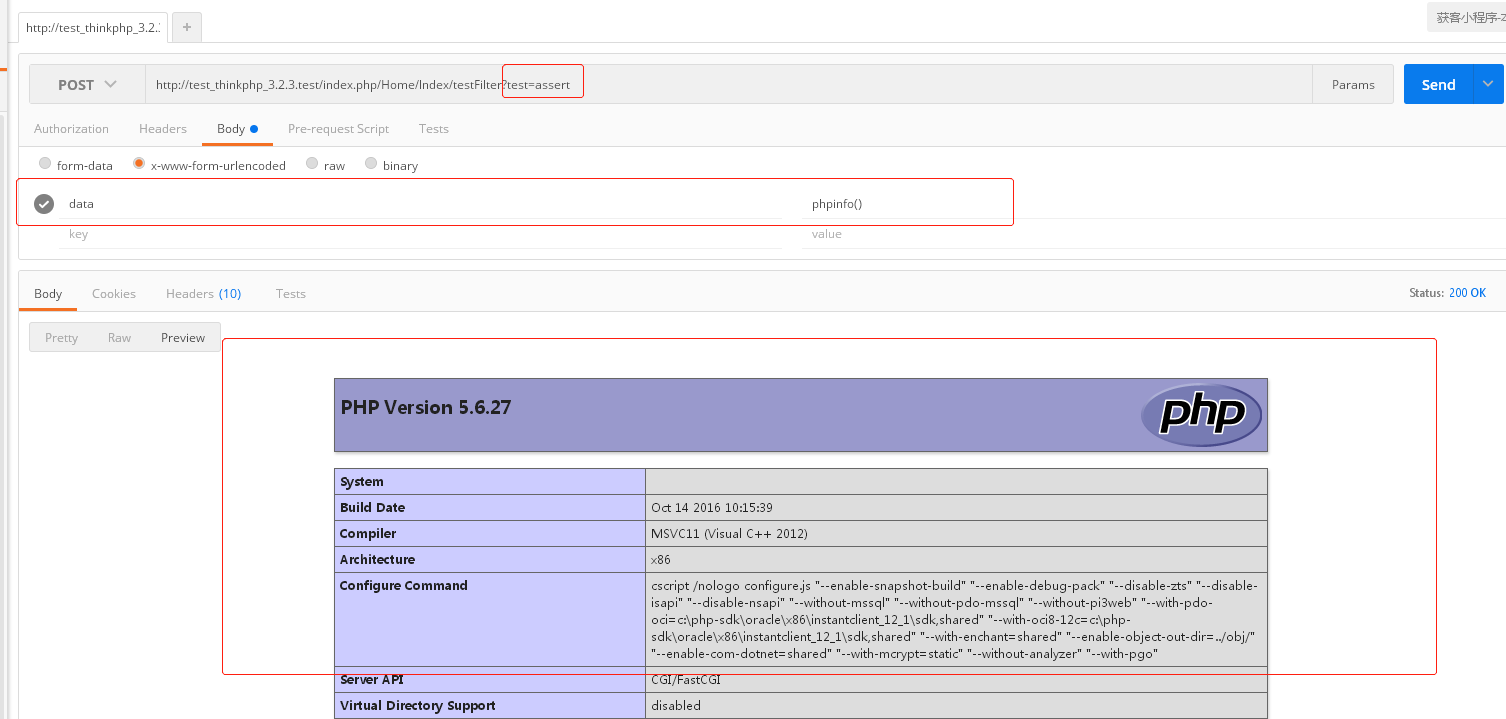Image resolution: width=1506 pixels, height=719 pixels.
Task: Open the request Tests tab
Action: [434, 129]
